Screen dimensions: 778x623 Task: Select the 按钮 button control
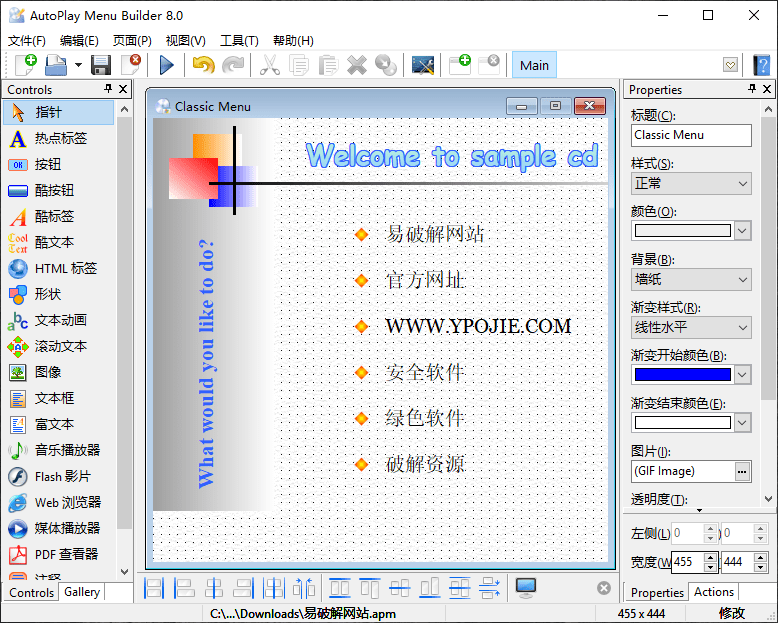pyautogui.click(x=59, y=164)
